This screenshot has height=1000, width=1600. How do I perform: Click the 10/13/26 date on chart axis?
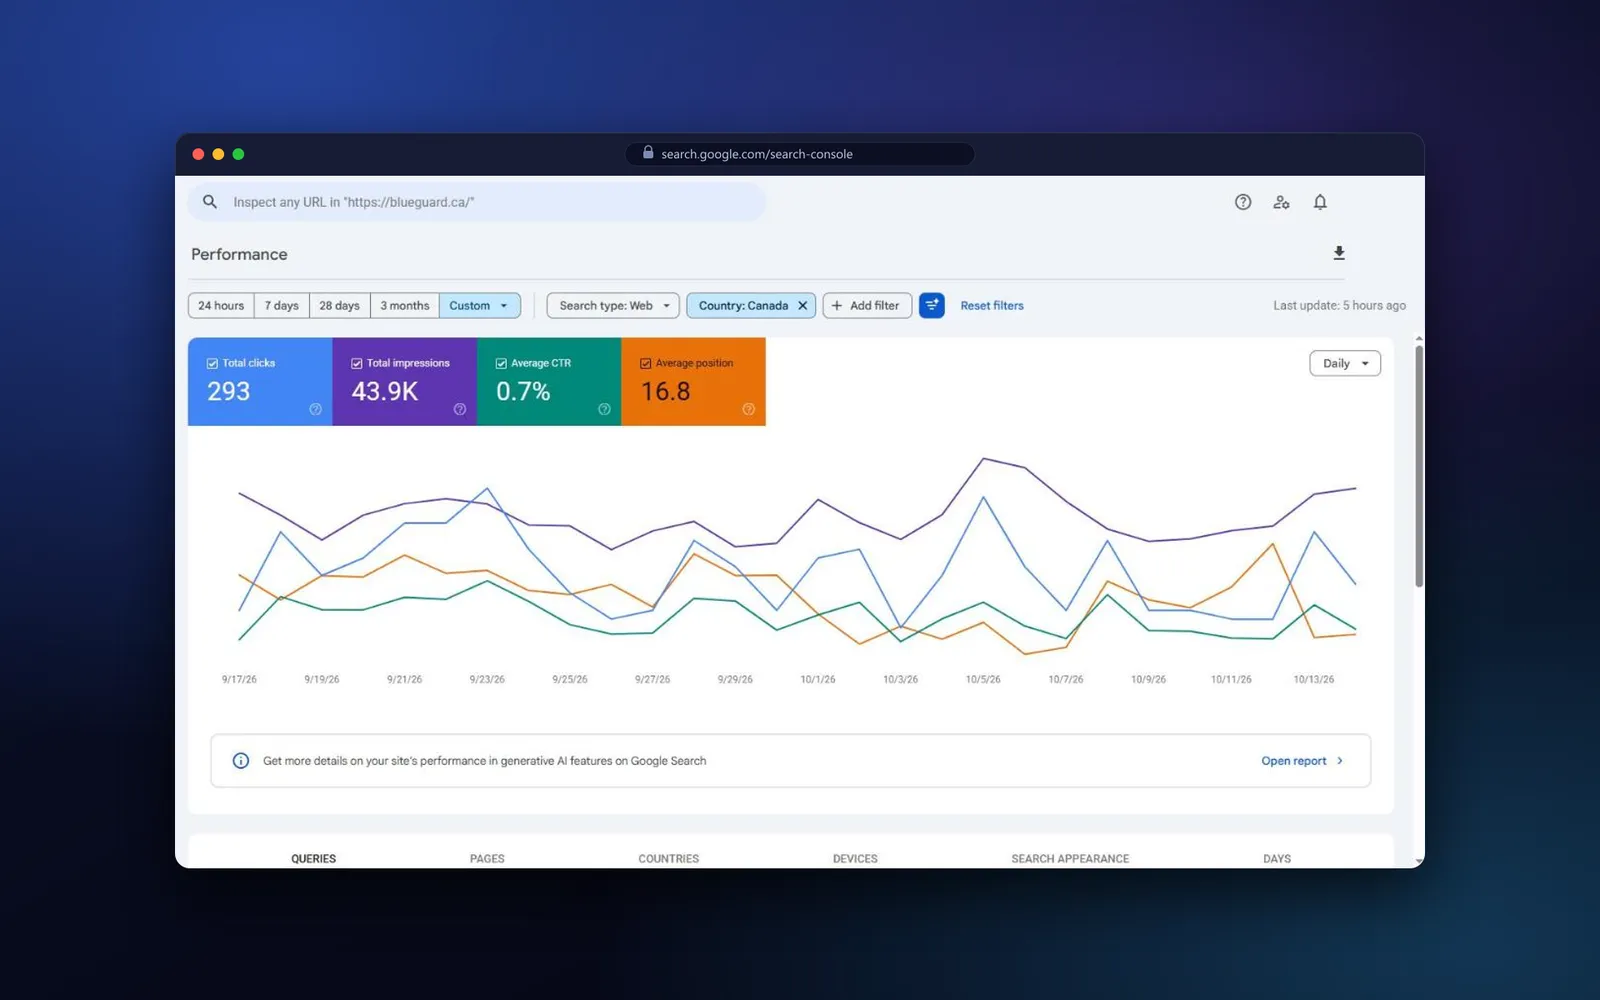pos(1314,679)
